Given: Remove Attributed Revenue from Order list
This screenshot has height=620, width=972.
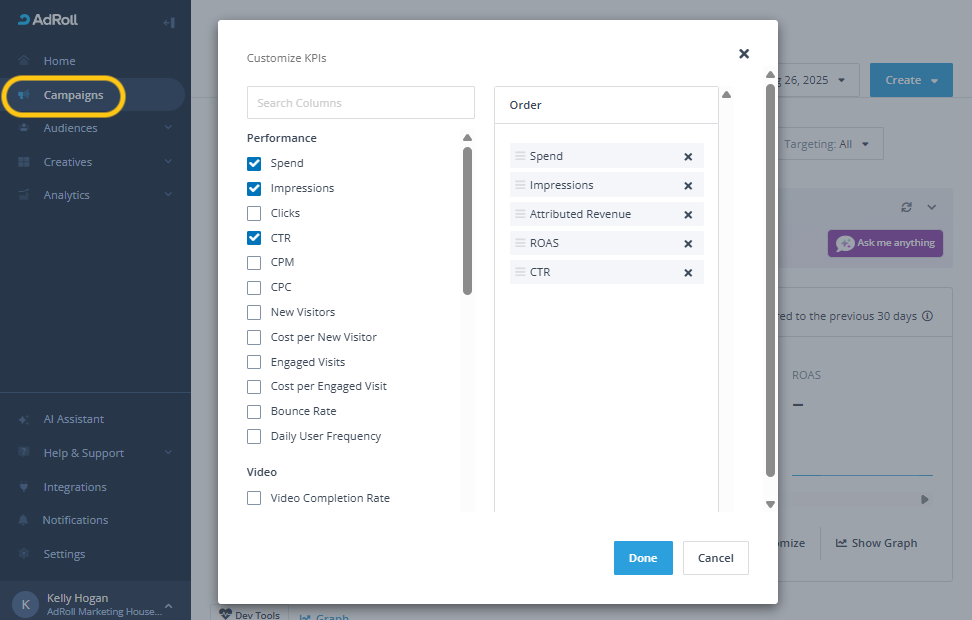Looking at the screenshot, I should (x=688, y=215).
